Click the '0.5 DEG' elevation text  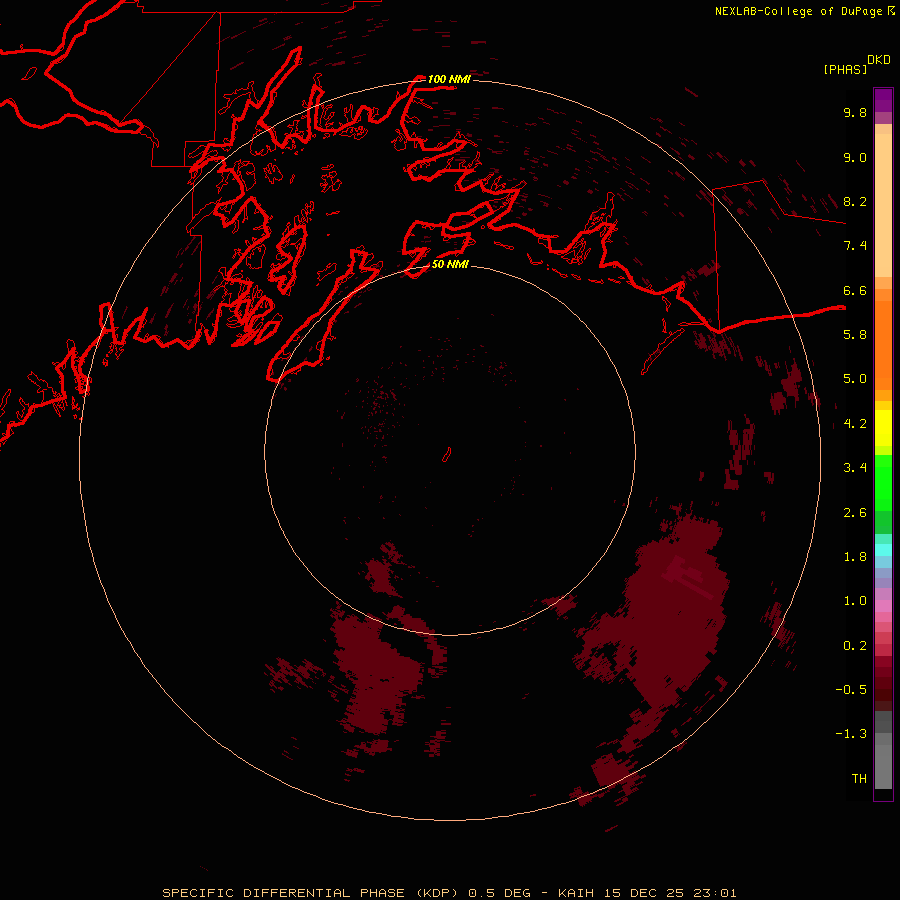(x=499, y=893)
